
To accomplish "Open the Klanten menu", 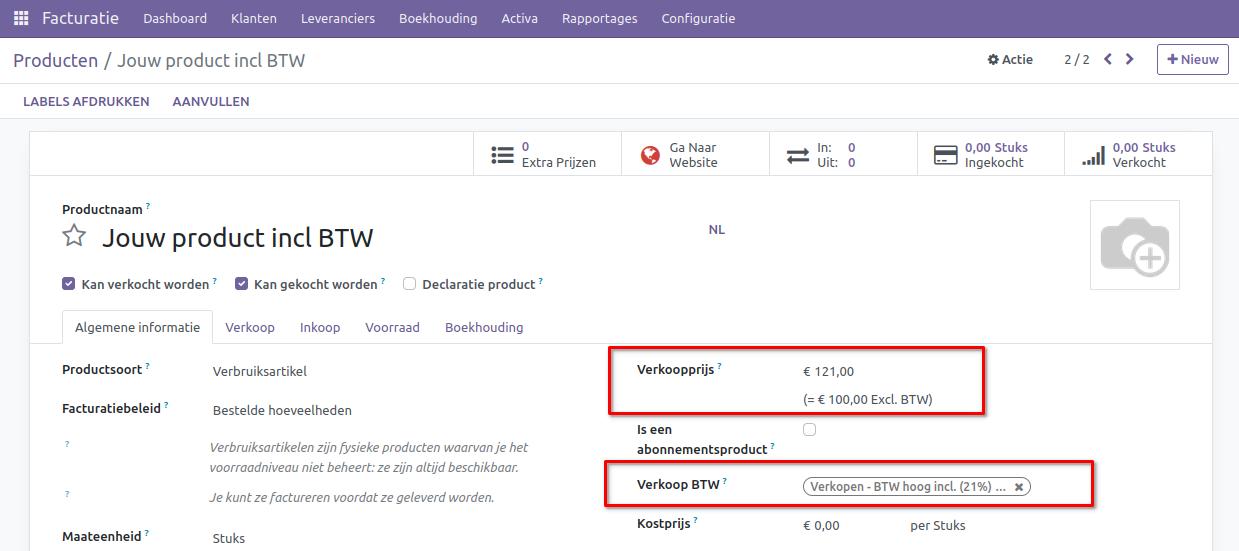I will (x=253, y=18).
